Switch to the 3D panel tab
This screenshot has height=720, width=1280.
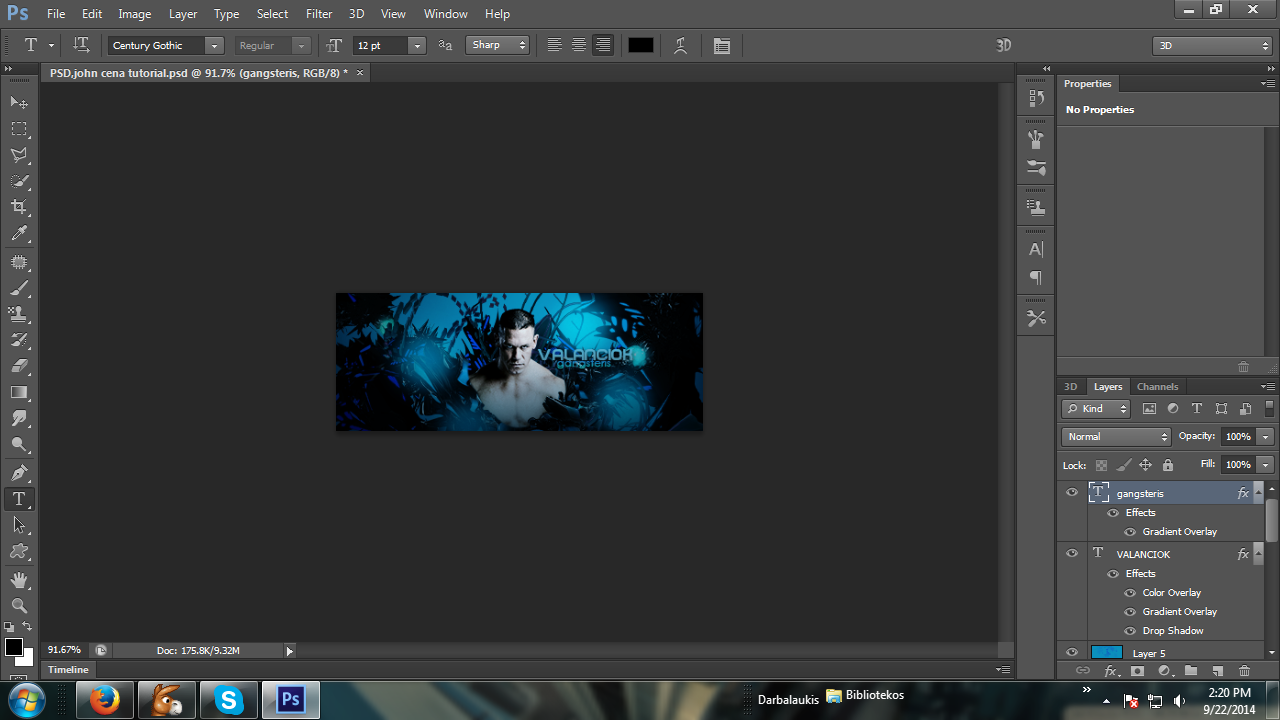pos(1071,387)
